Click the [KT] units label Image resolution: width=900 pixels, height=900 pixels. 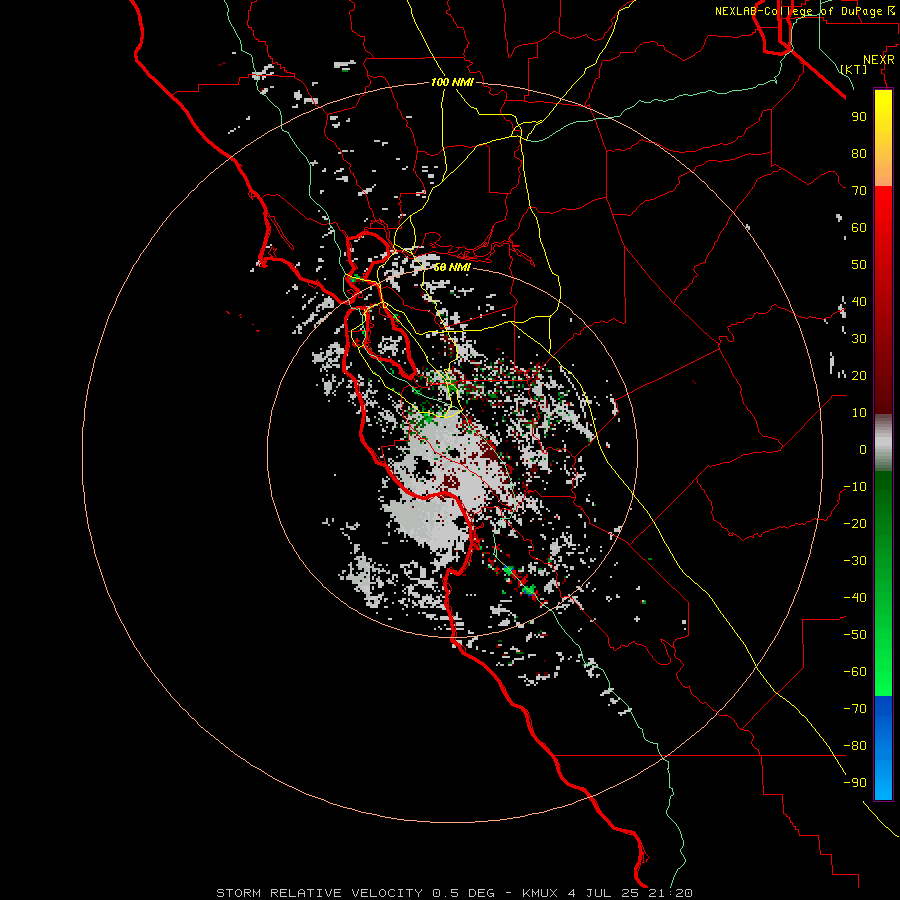point(854,69)
